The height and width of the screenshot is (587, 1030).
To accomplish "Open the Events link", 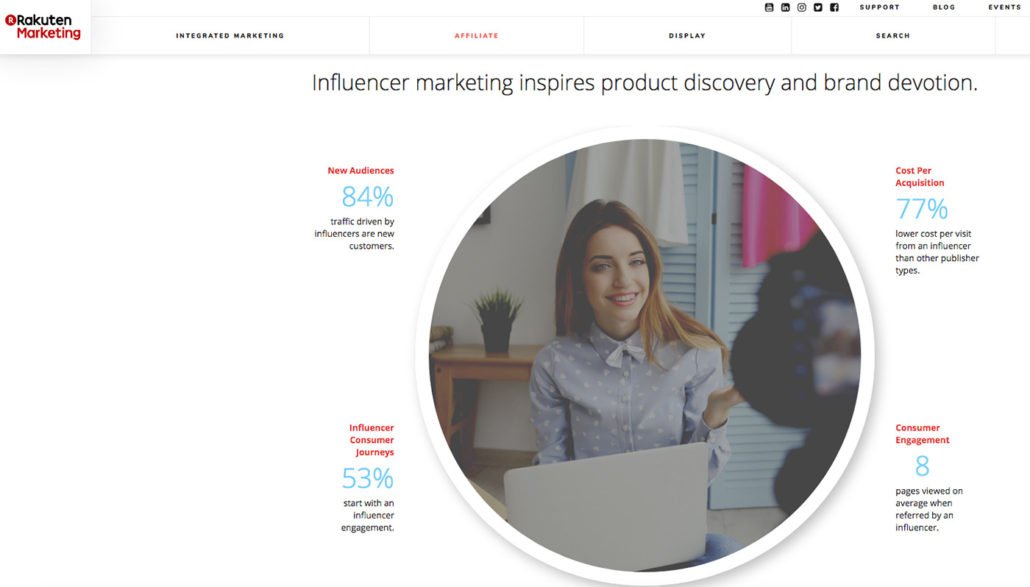I will coord(1004,7).
